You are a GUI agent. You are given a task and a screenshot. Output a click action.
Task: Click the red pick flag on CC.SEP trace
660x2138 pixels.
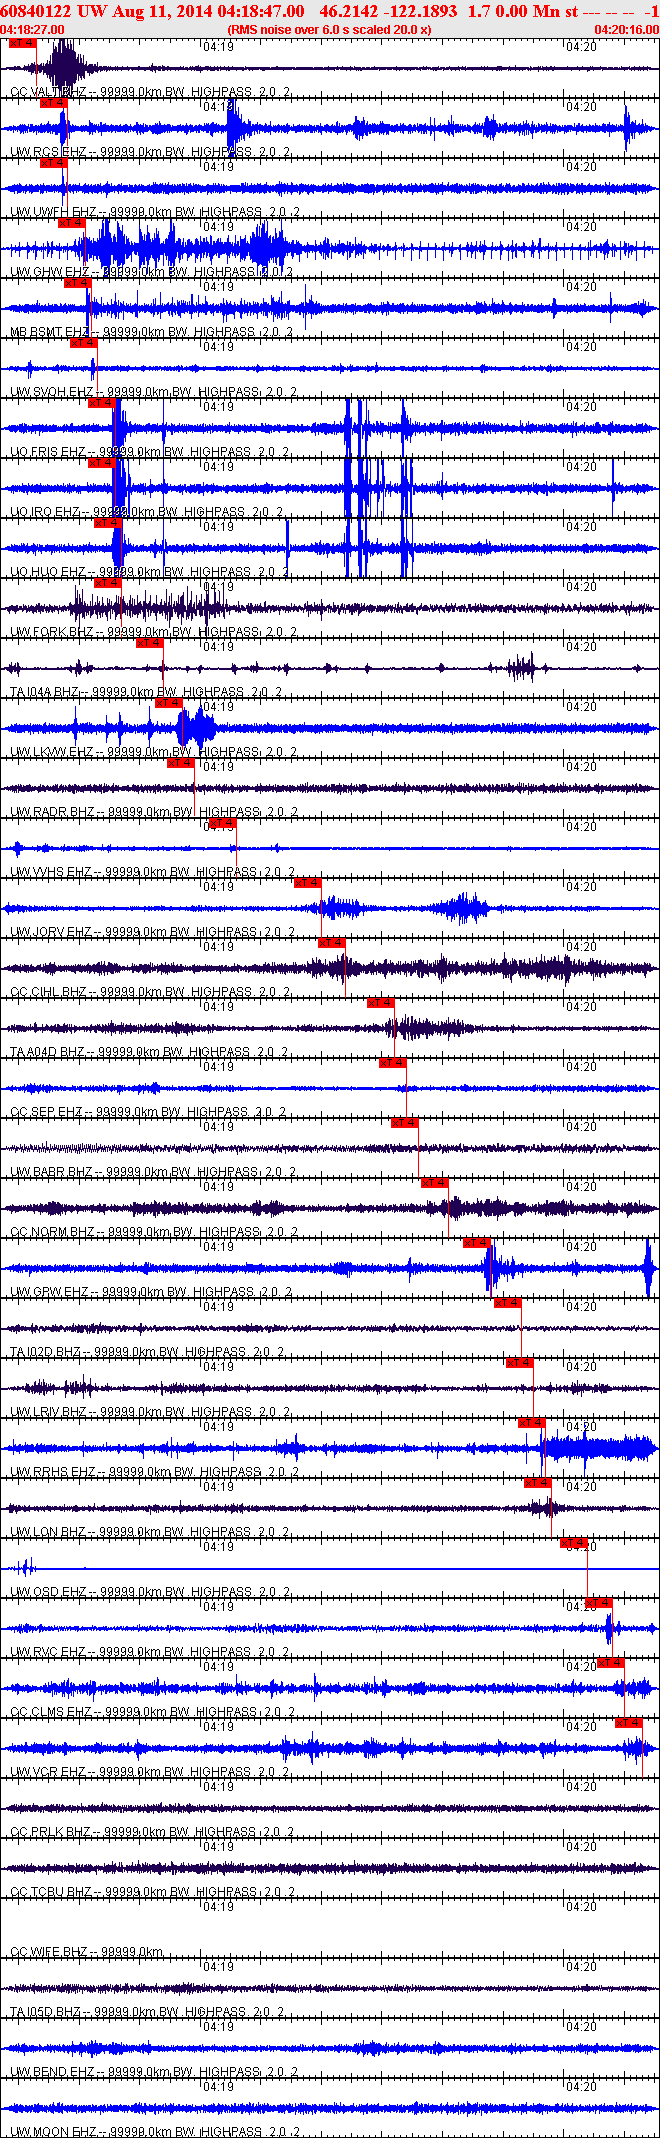coord(393,1063)
